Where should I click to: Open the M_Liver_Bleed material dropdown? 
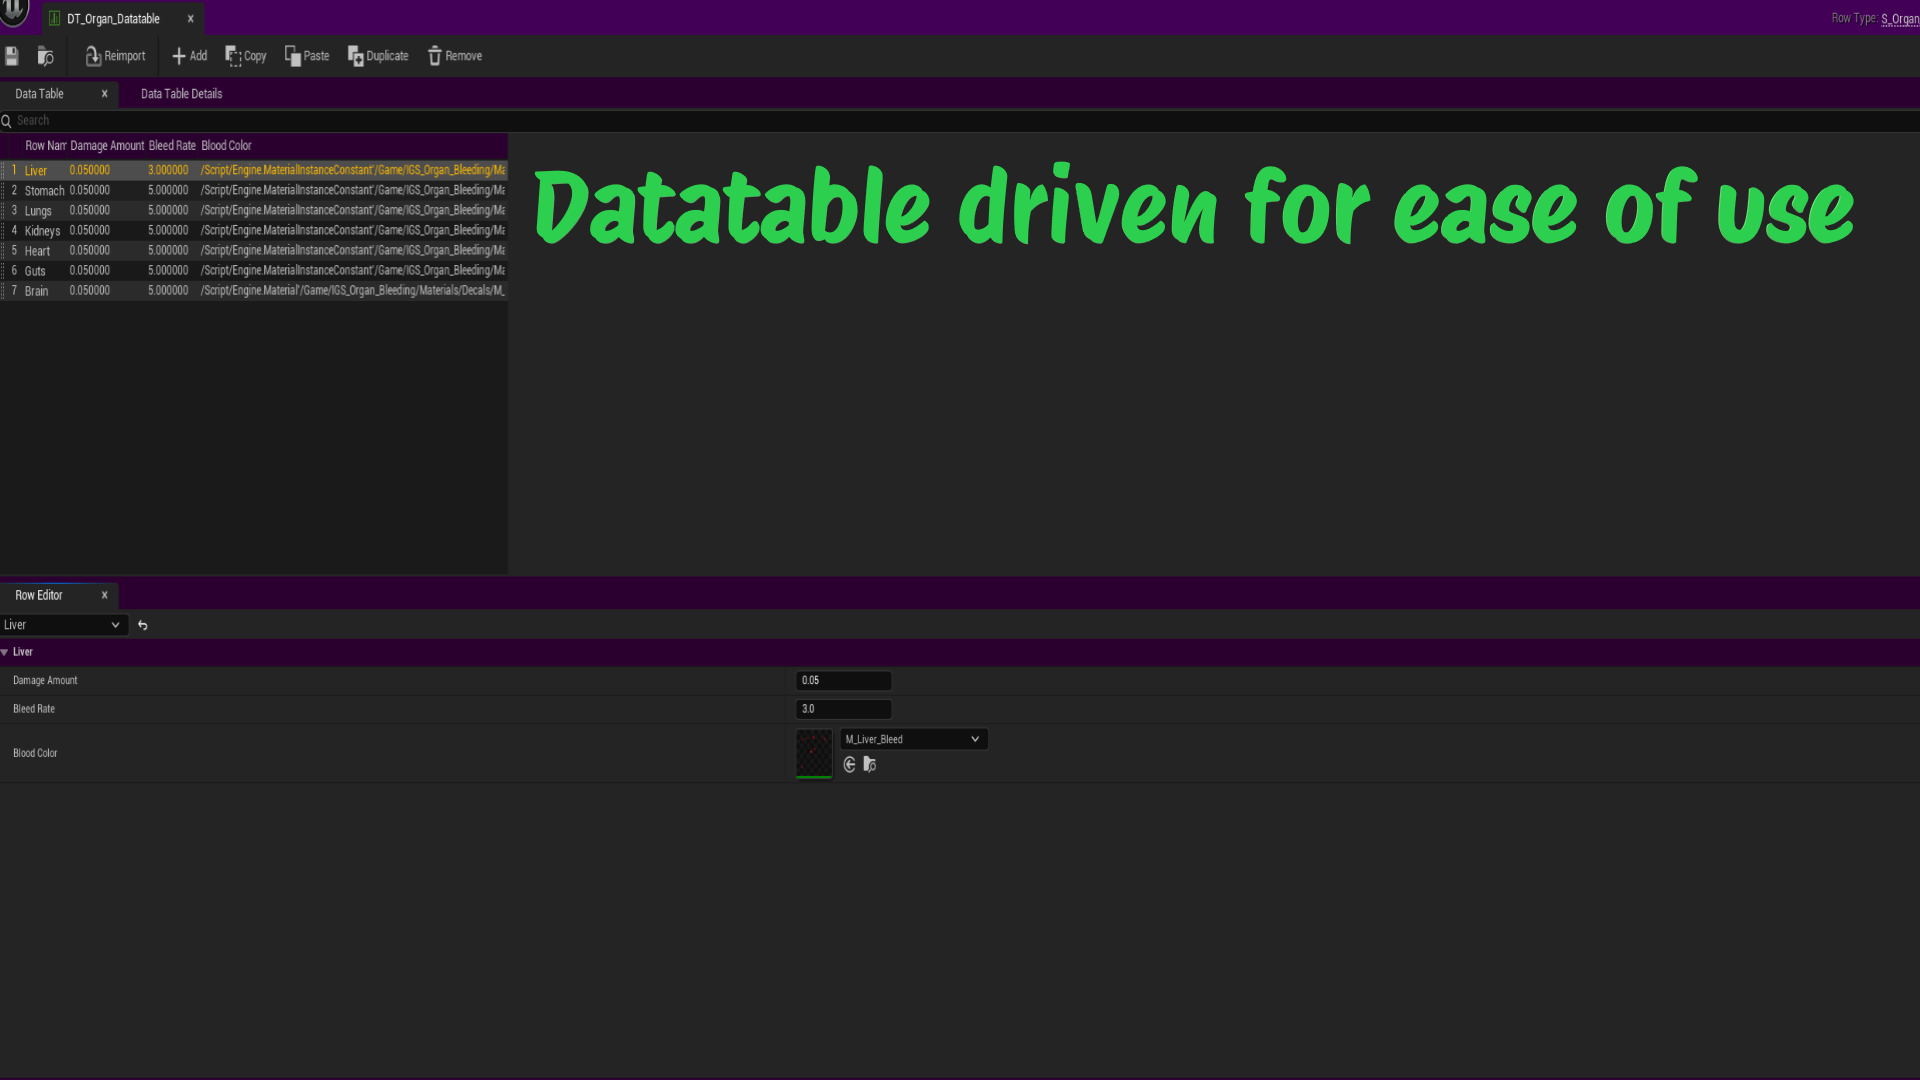point(913,739)
